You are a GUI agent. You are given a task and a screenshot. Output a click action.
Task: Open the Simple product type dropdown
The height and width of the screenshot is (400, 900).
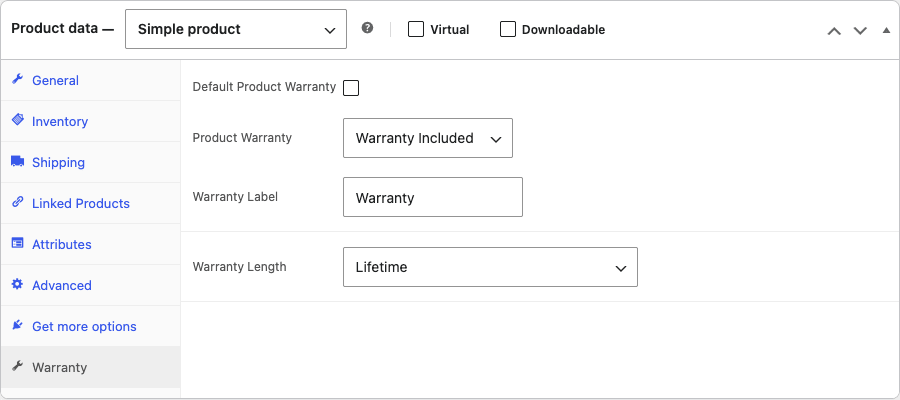(x=236, y=29)
